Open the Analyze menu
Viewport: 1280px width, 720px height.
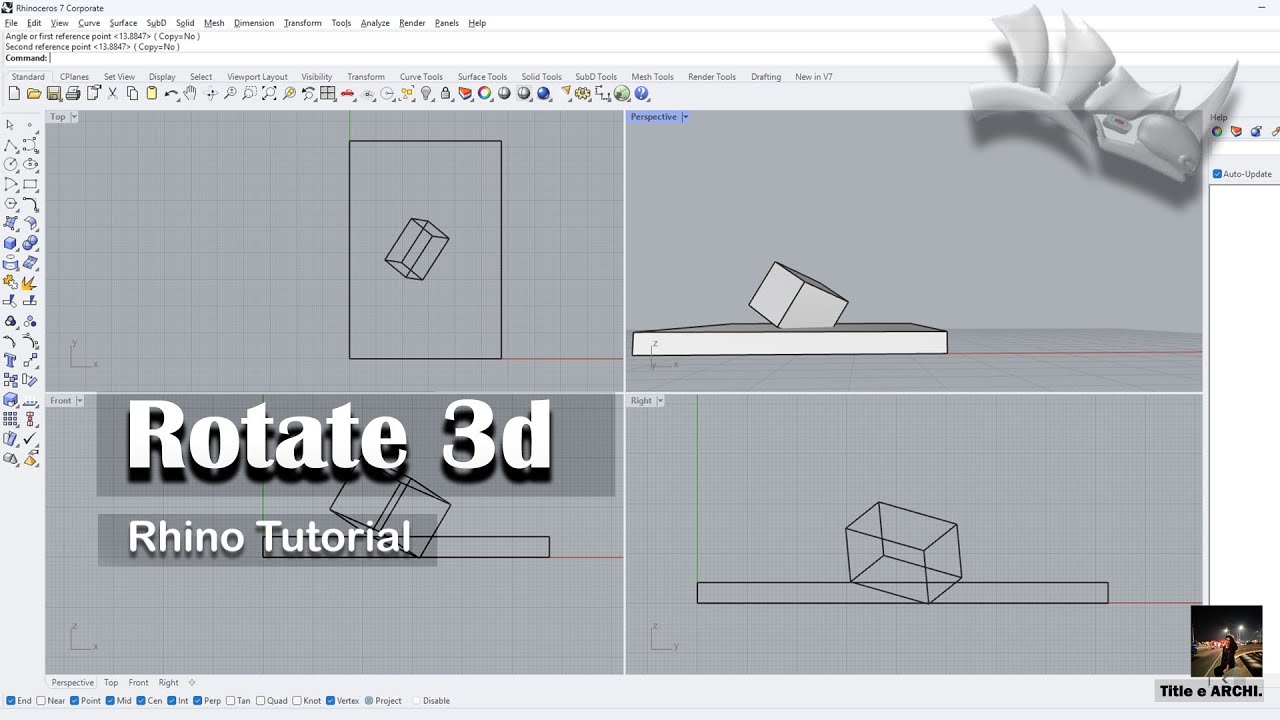[x=375, y=23]
